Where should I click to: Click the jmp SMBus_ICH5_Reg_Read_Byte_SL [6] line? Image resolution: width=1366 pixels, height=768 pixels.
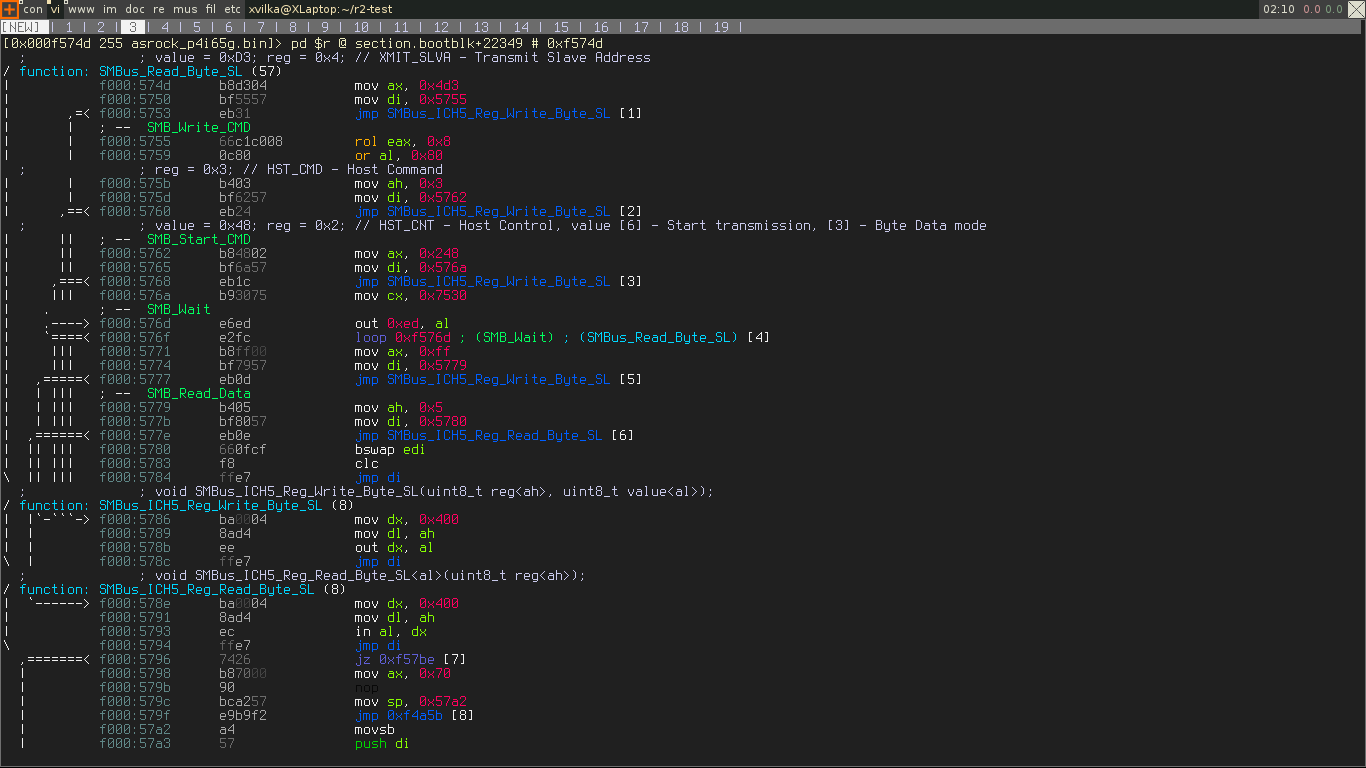point(494,435)
